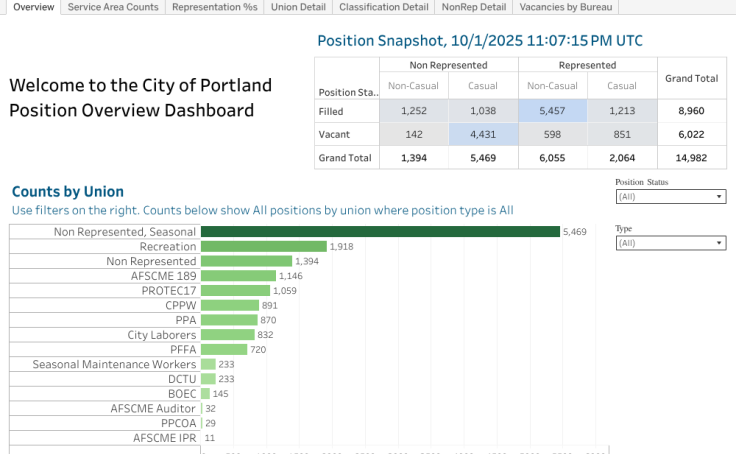Open the NonRep Detail tab

coord(474,7)
